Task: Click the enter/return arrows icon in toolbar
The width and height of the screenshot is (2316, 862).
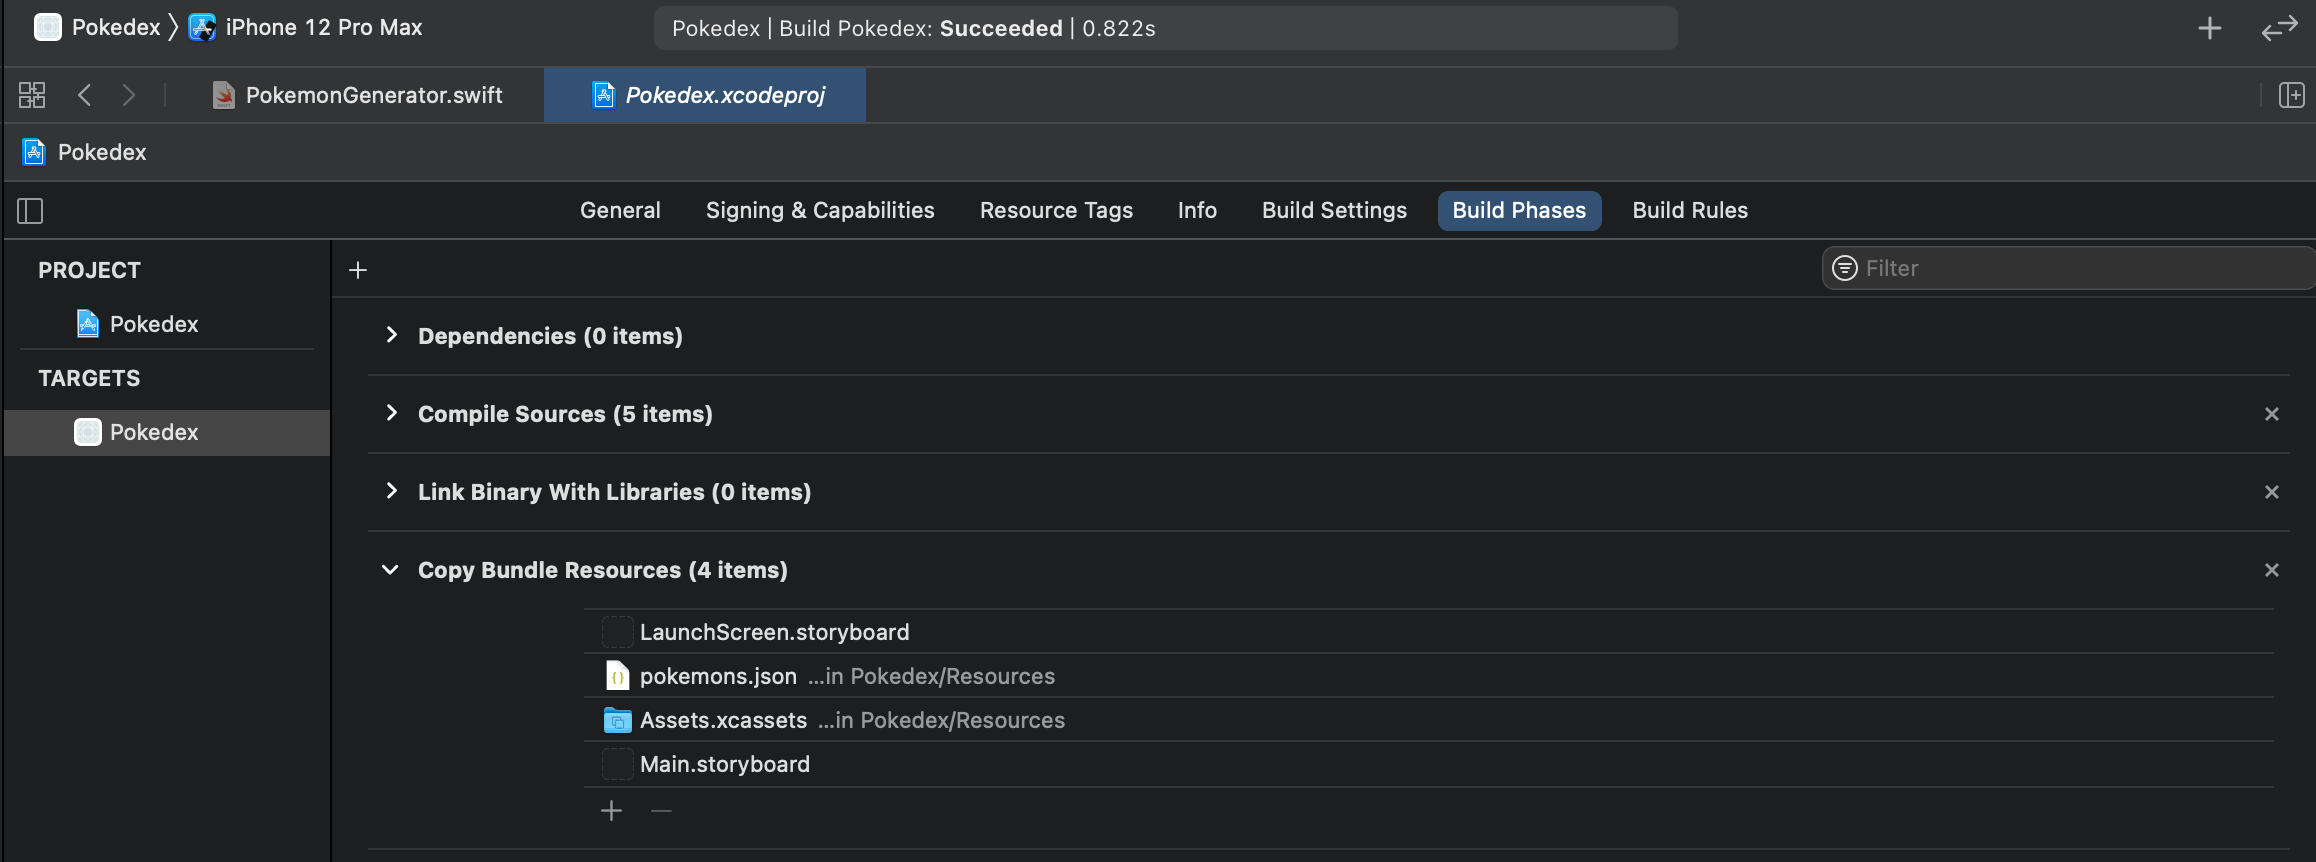Action: click(2280, 28)
